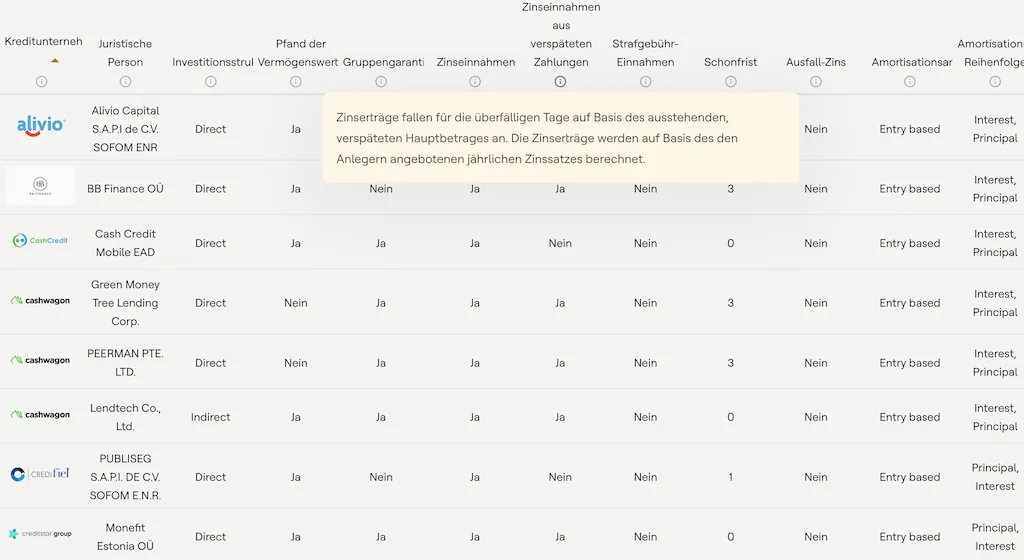The width and height of the screenshot is (1024, 560).
Task: Click info icon under Pfand der Vermögenswerte
Action: tap(296, 82)
